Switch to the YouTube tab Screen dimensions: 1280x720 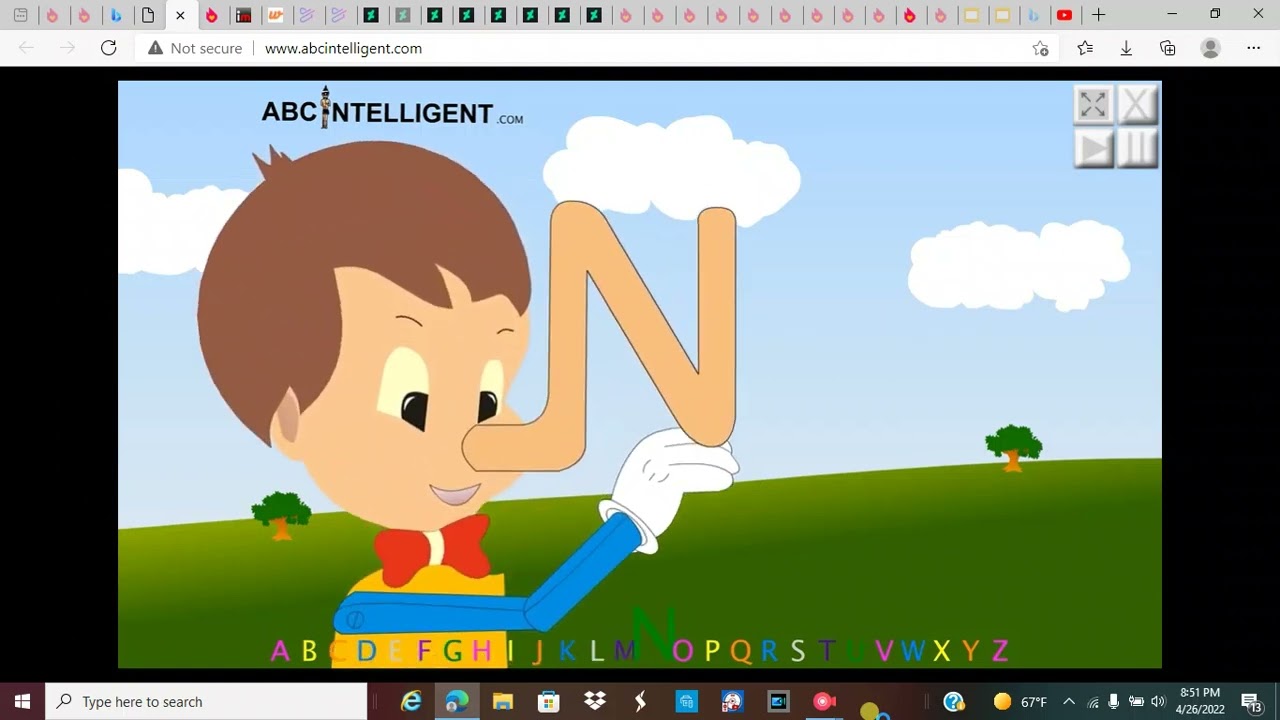pyautogui.click(x=1065, y=15)
